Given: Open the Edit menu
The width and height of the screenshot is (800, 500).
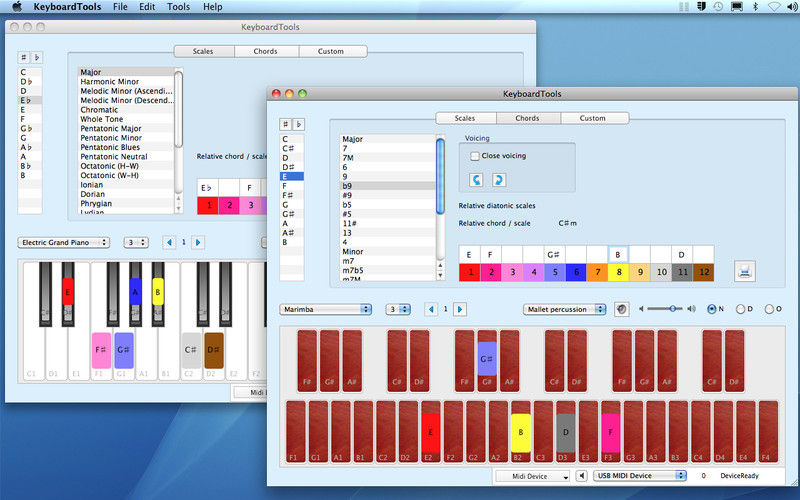Looking at the screenshot, I should click(x=147, y=7).
